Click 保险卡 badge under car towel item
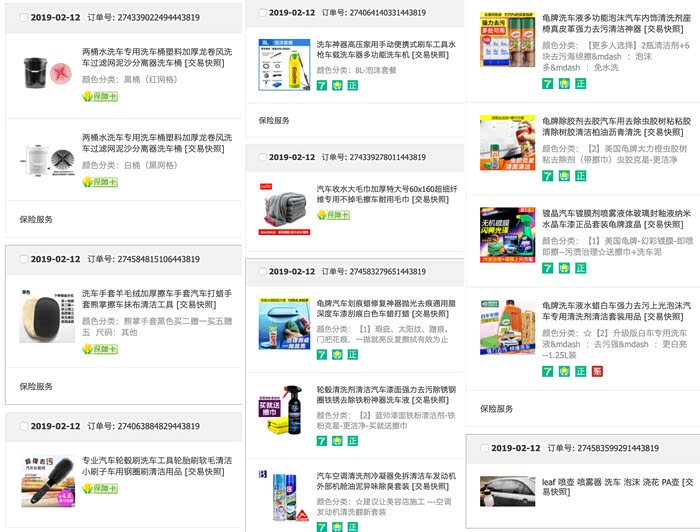700x532 pixels. [333, 215]
